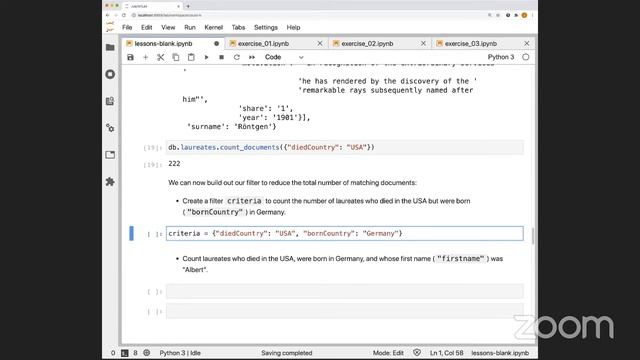Restart the kernel with the refresh icon
Image resolution: width=640 pixels, height=360 pixels.
click(x=236, y=57)
